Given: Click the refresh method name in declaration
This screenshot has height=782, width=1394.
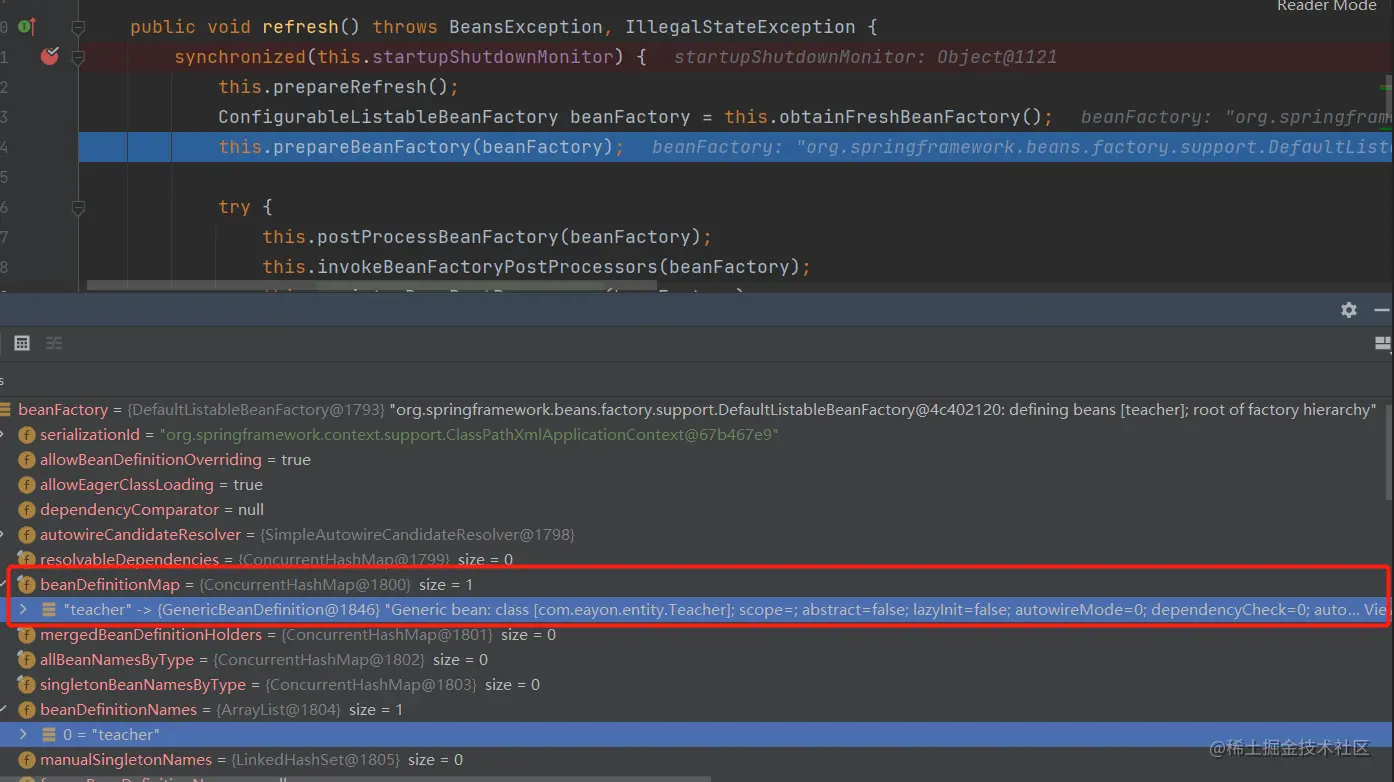Looking at the screenshot, I should click(x=300, y=27).
